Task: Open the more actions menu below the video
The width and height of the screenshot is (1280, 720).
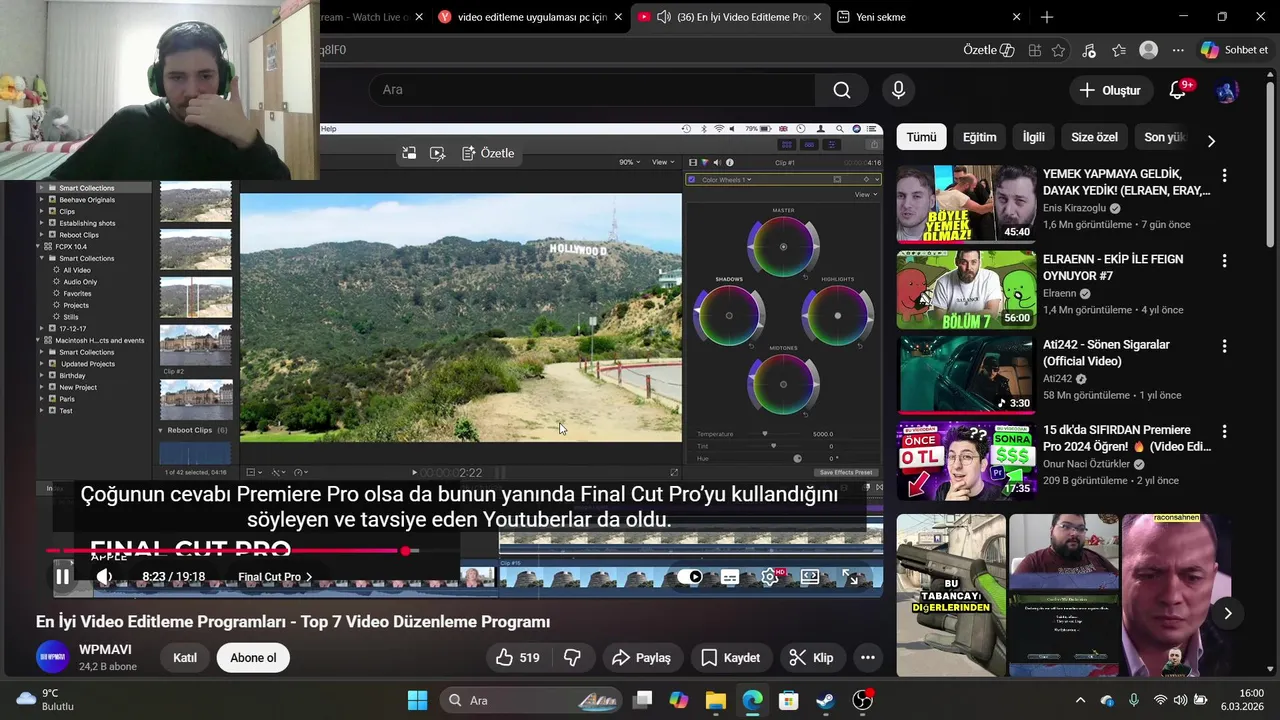Action: (x=868, y=657)
